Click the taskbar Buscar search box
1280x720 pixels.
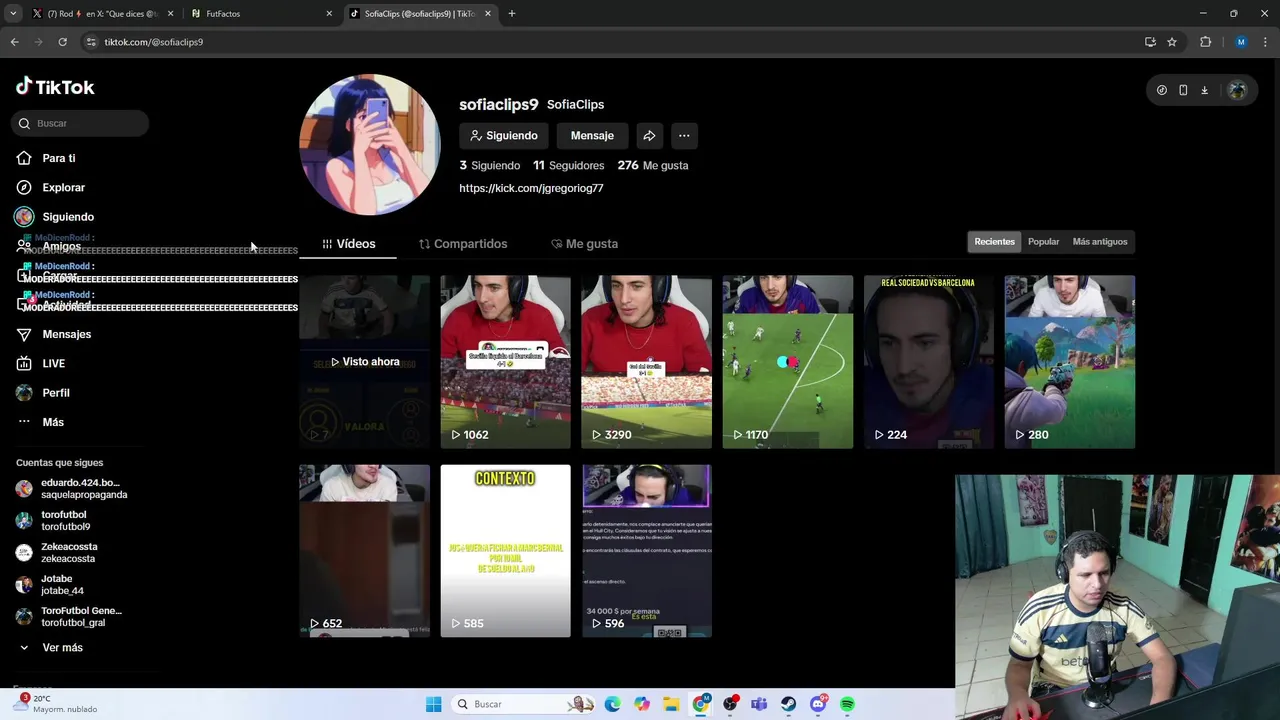[x=523, y=704]
